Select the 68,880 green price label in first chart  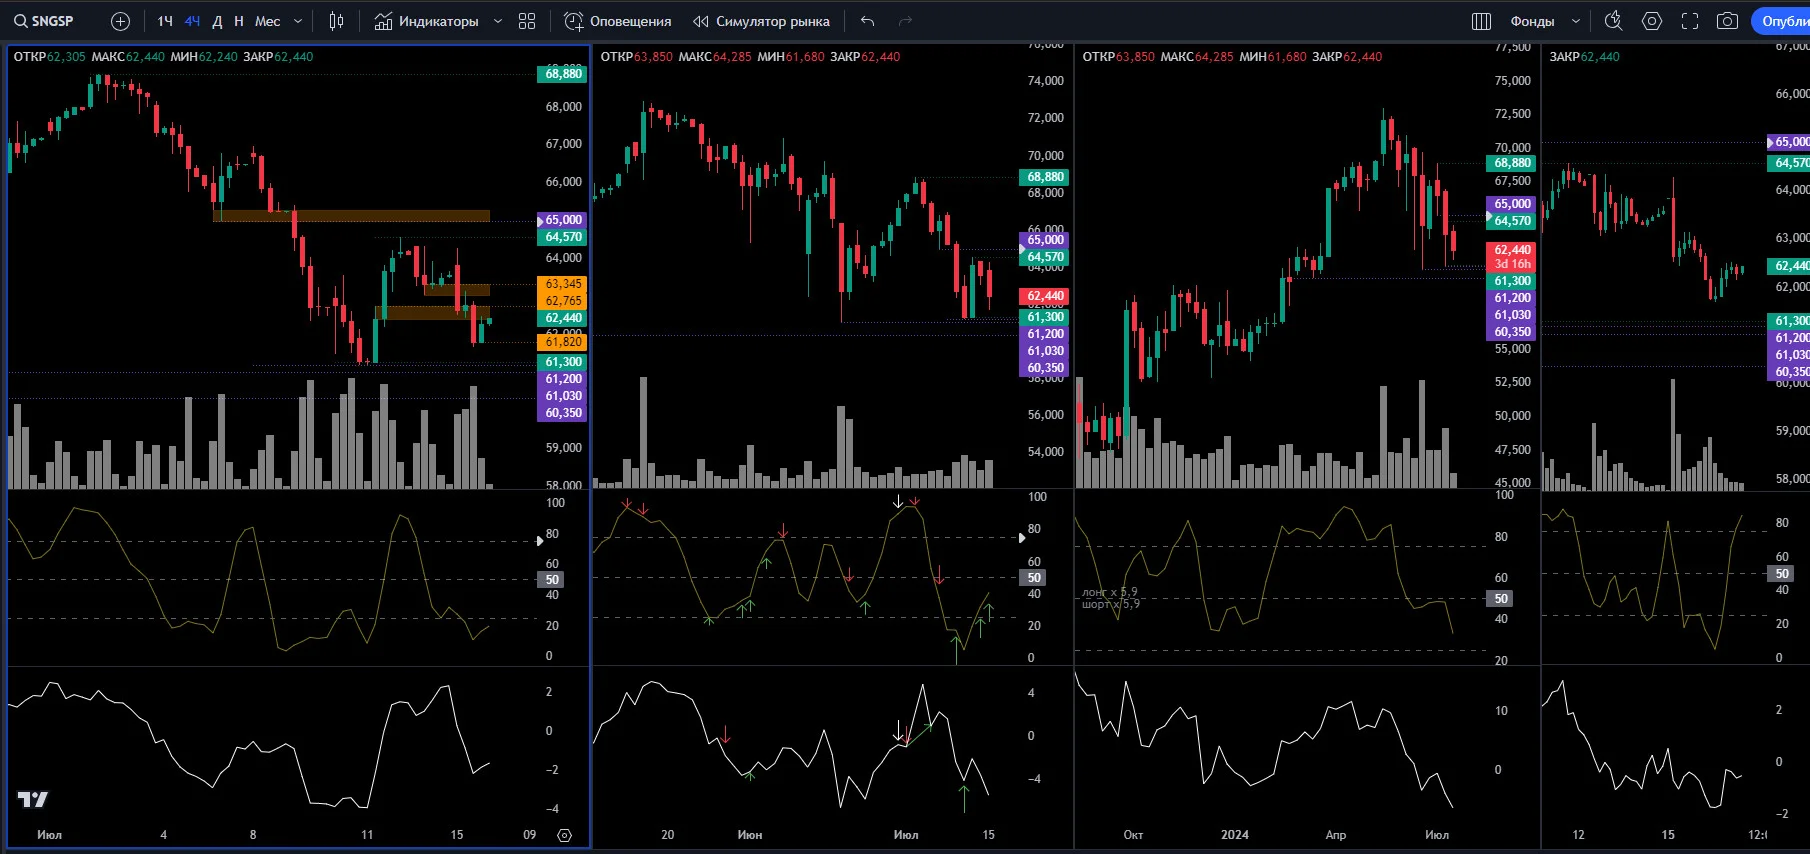(563, 74)
